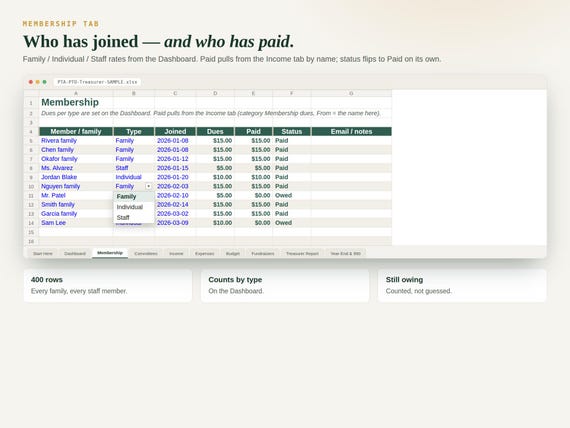Click the $0.00 paid cell for Sam Lee
This screenshot has width=570, height=428.
coord(253,223)
